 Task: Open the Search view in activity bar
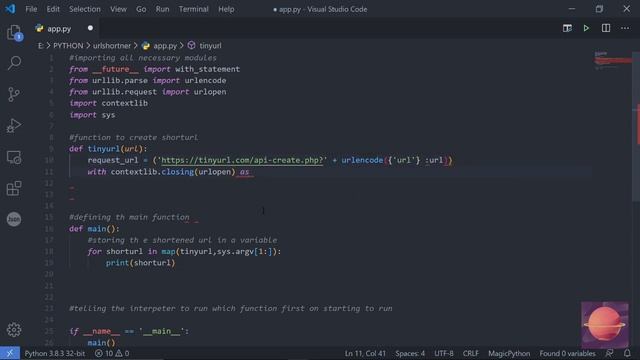[14, 63]
